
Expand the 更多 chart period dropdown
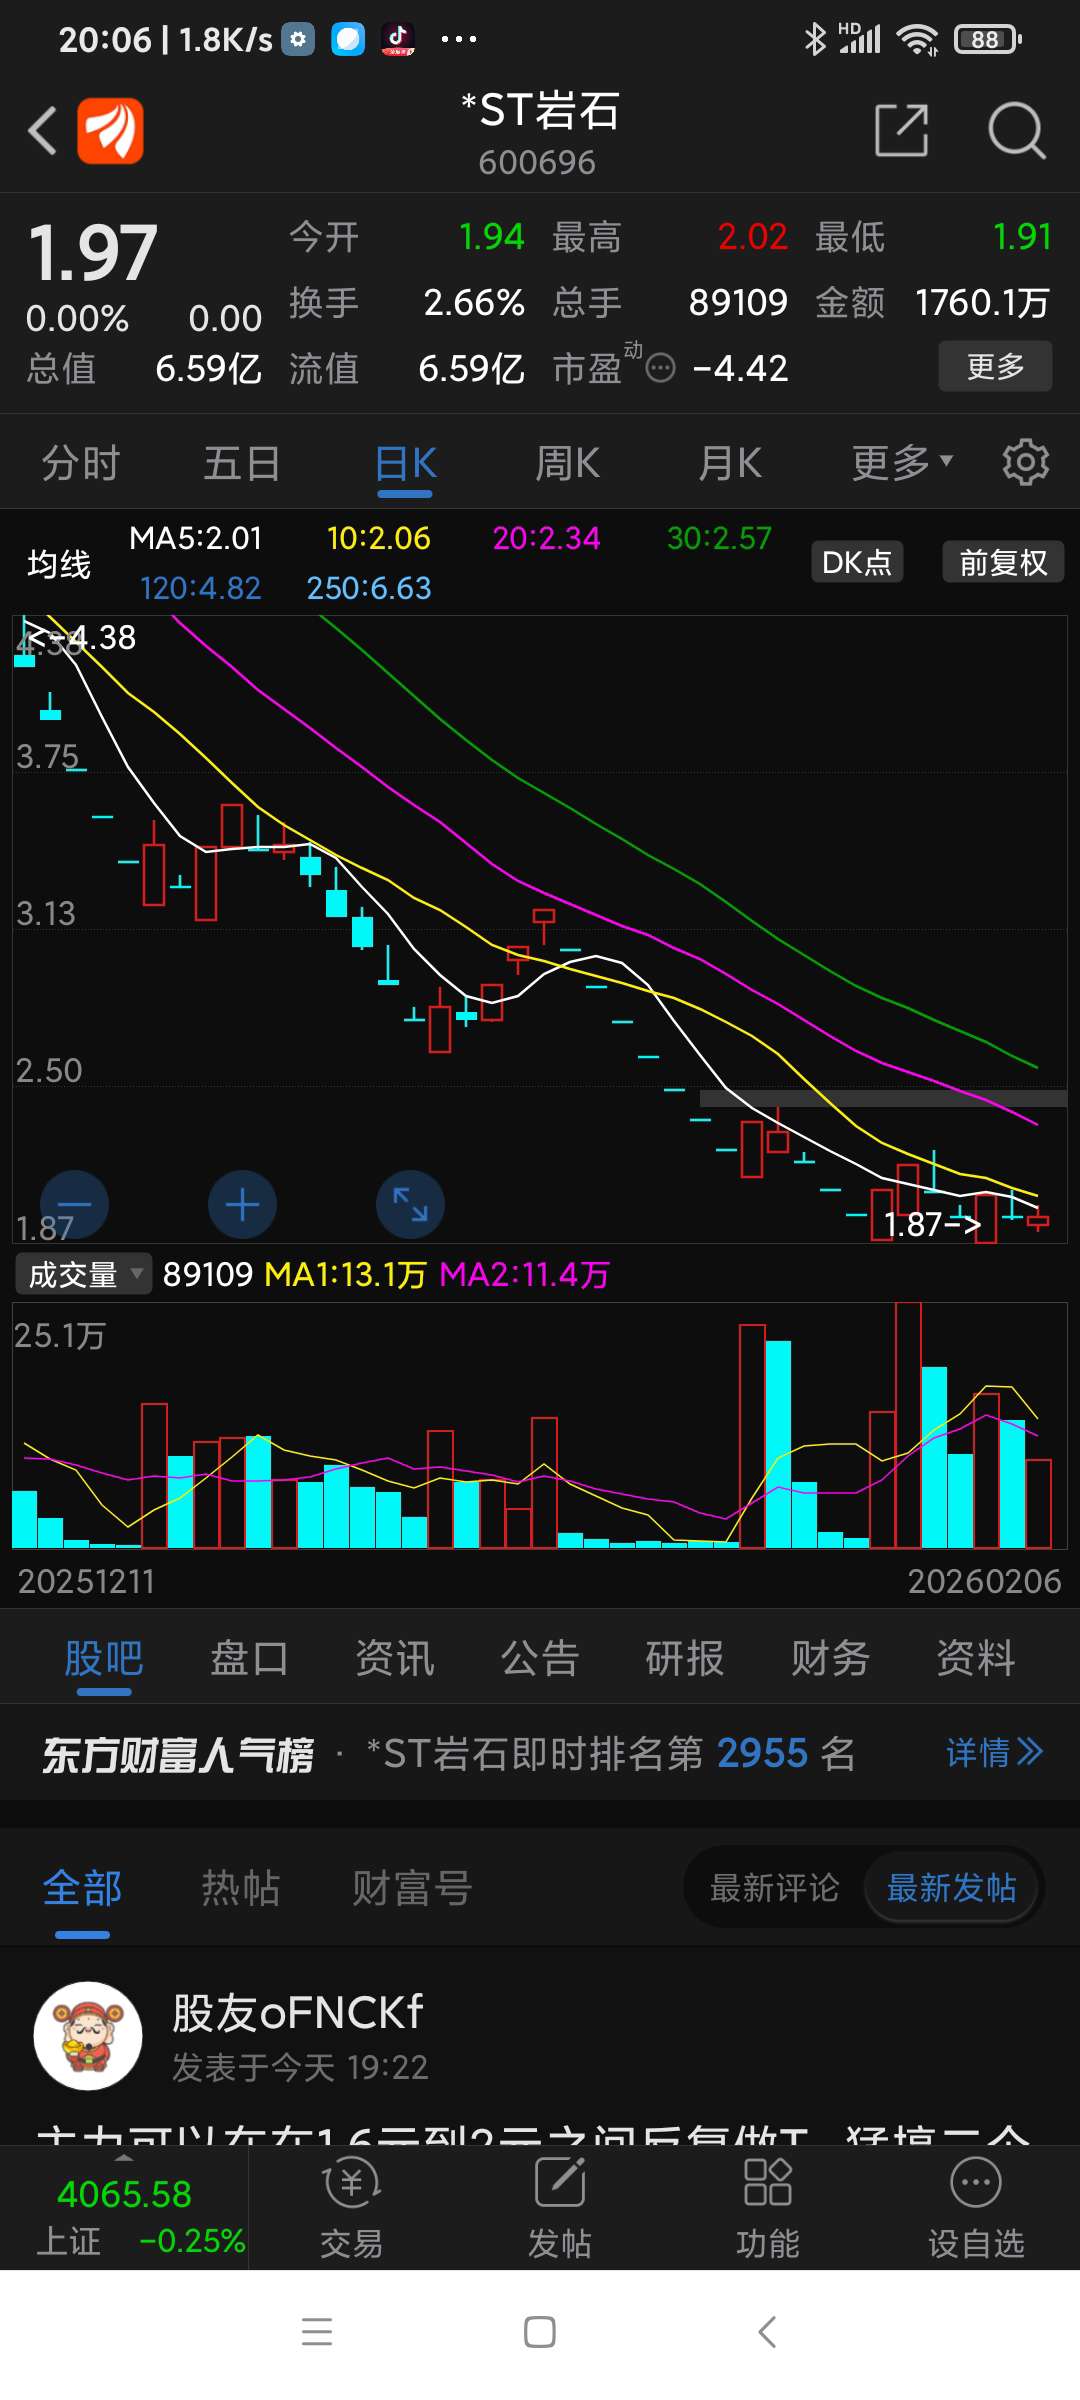click(902, 463)
